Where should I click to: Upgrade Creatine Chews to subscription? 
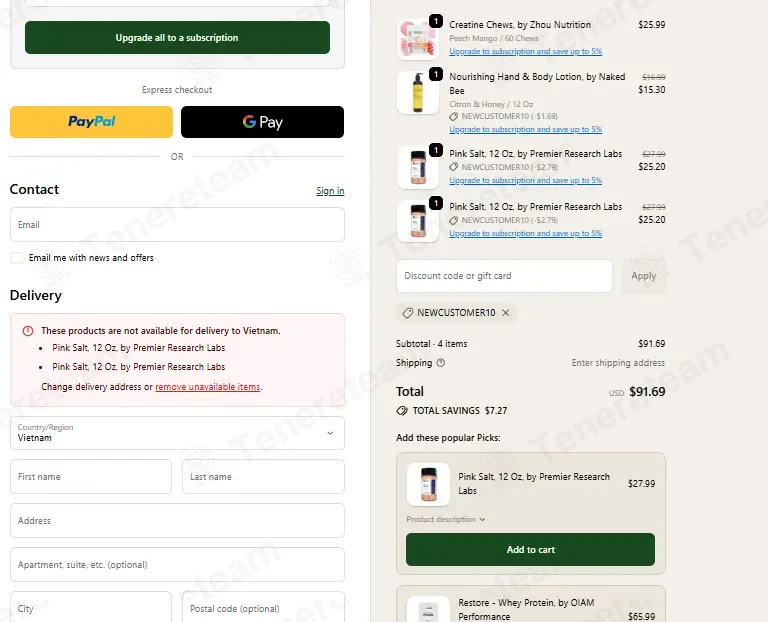526,51
